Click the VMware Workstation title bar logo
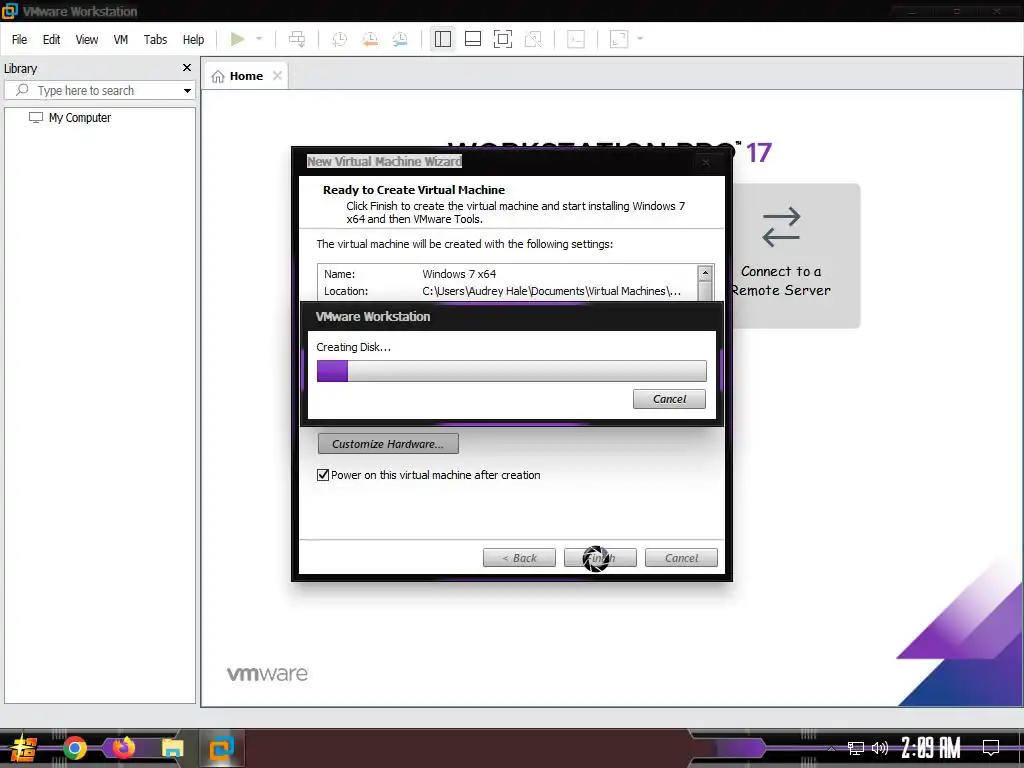Image resolution: width=1024 pixels, height=768 pixels. tap(10, 11)
